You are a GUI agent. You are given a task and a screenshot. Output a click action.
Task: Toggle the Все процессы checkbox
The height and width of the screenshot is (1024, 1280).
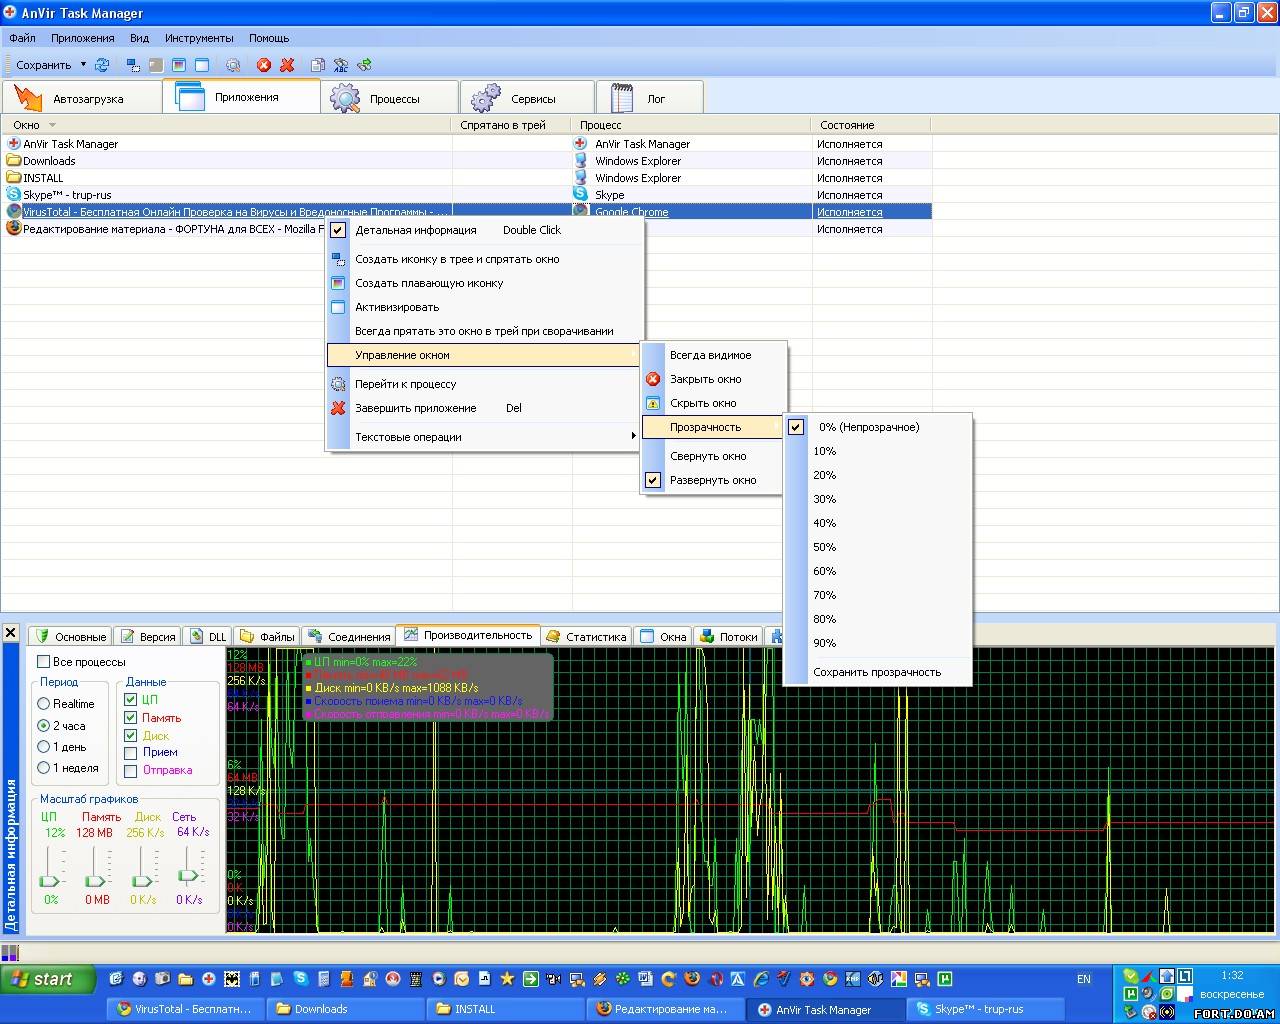(x=44, y=662)
